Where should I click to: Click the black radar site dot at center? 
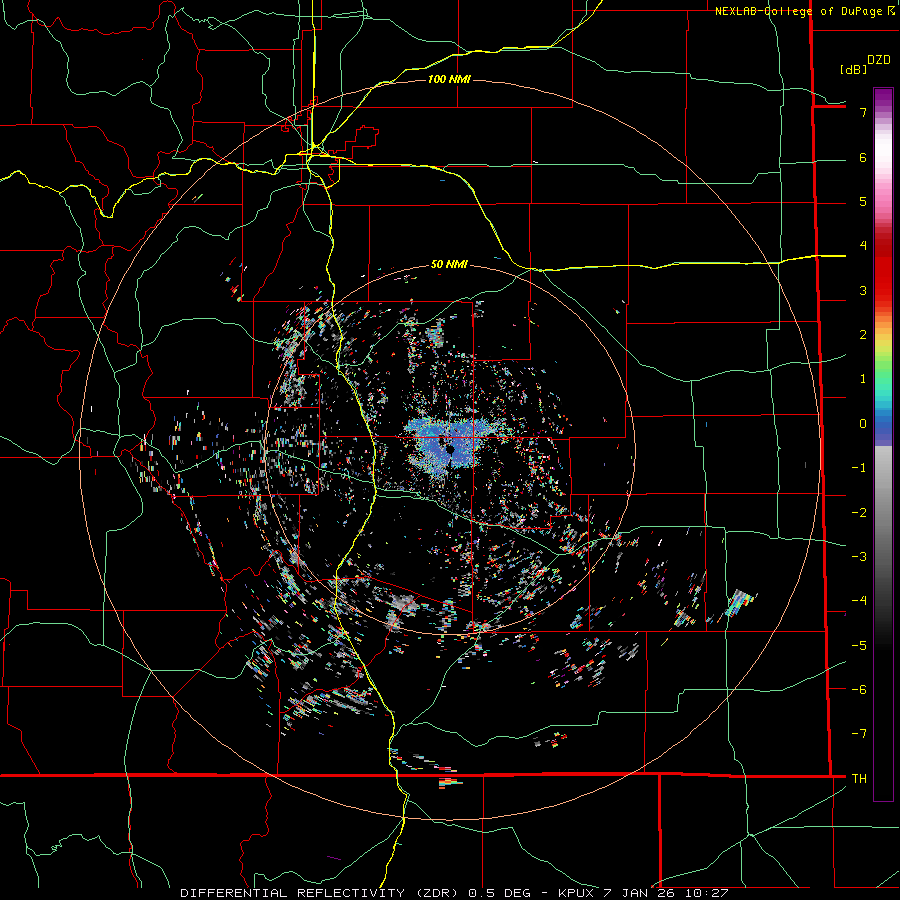click(x=451, y=448)
